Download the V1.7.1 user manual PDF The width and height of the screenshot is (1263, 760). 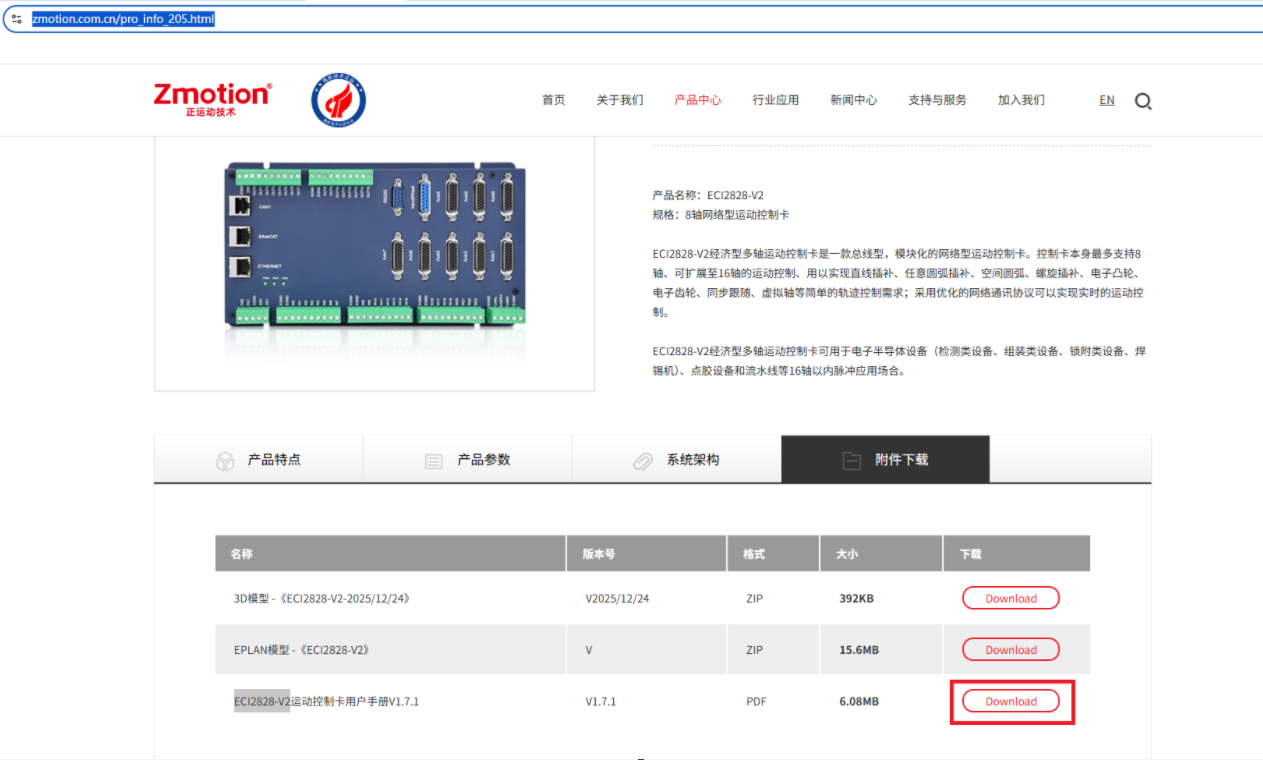pyautogui.click(x=1011, y=701)
